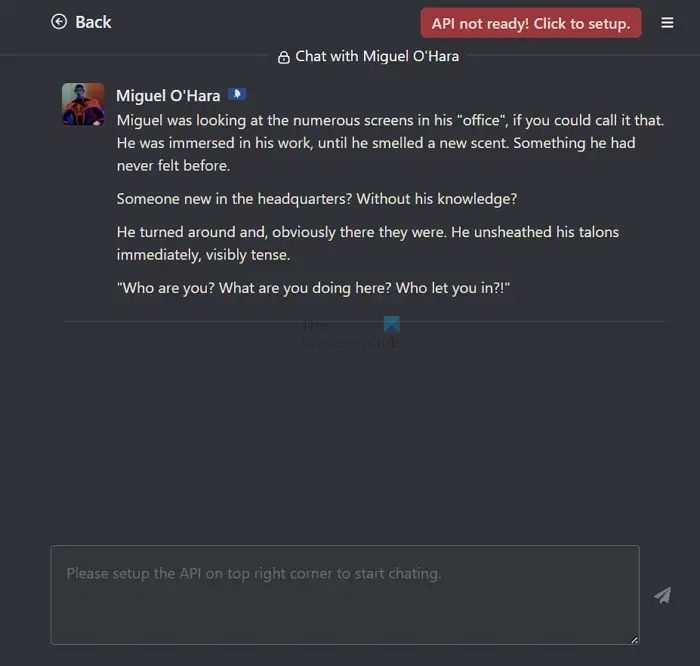Click the faded WindowsClub watermark text
Screen dimensions: 700x666
[x=350, y=342]
